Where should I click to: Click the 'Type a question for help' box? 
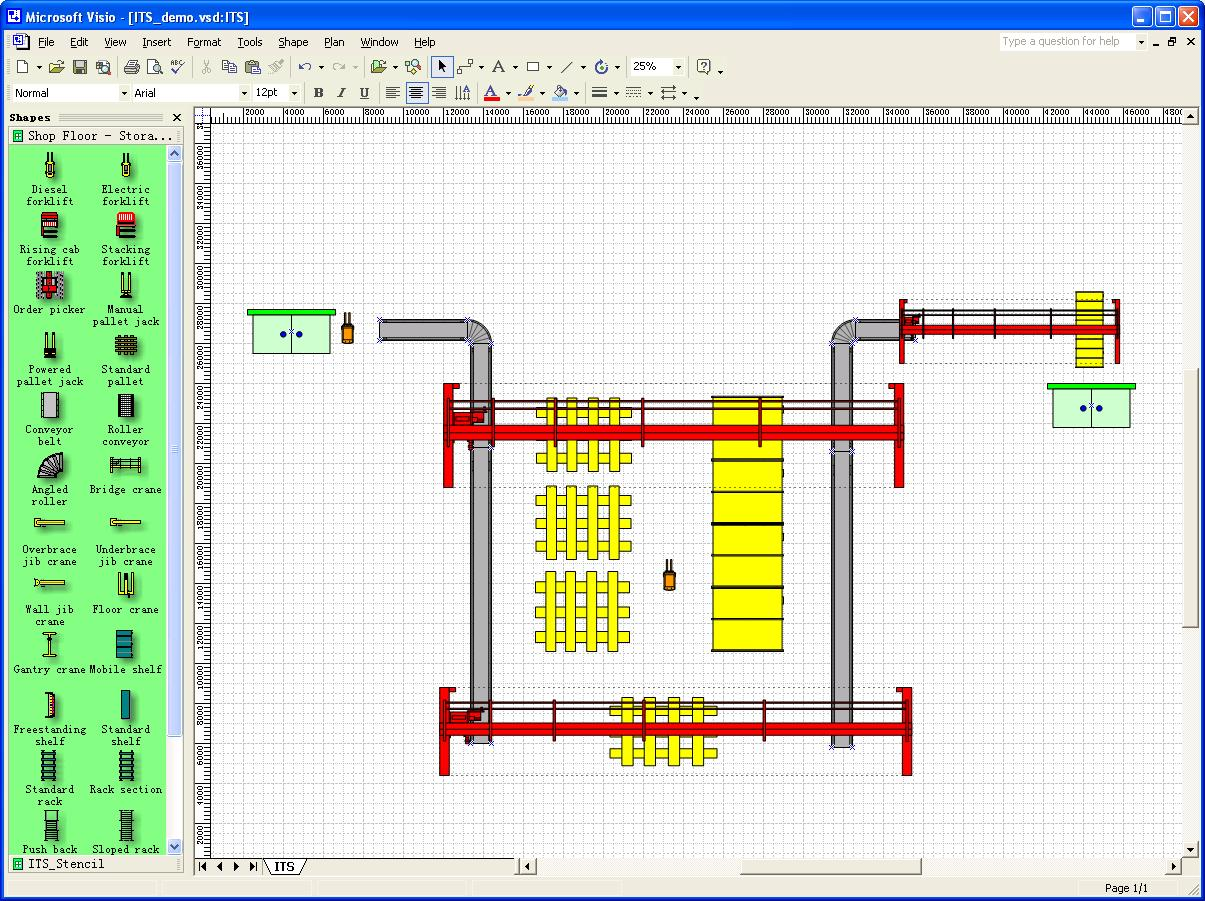(x=1066, y=42)
